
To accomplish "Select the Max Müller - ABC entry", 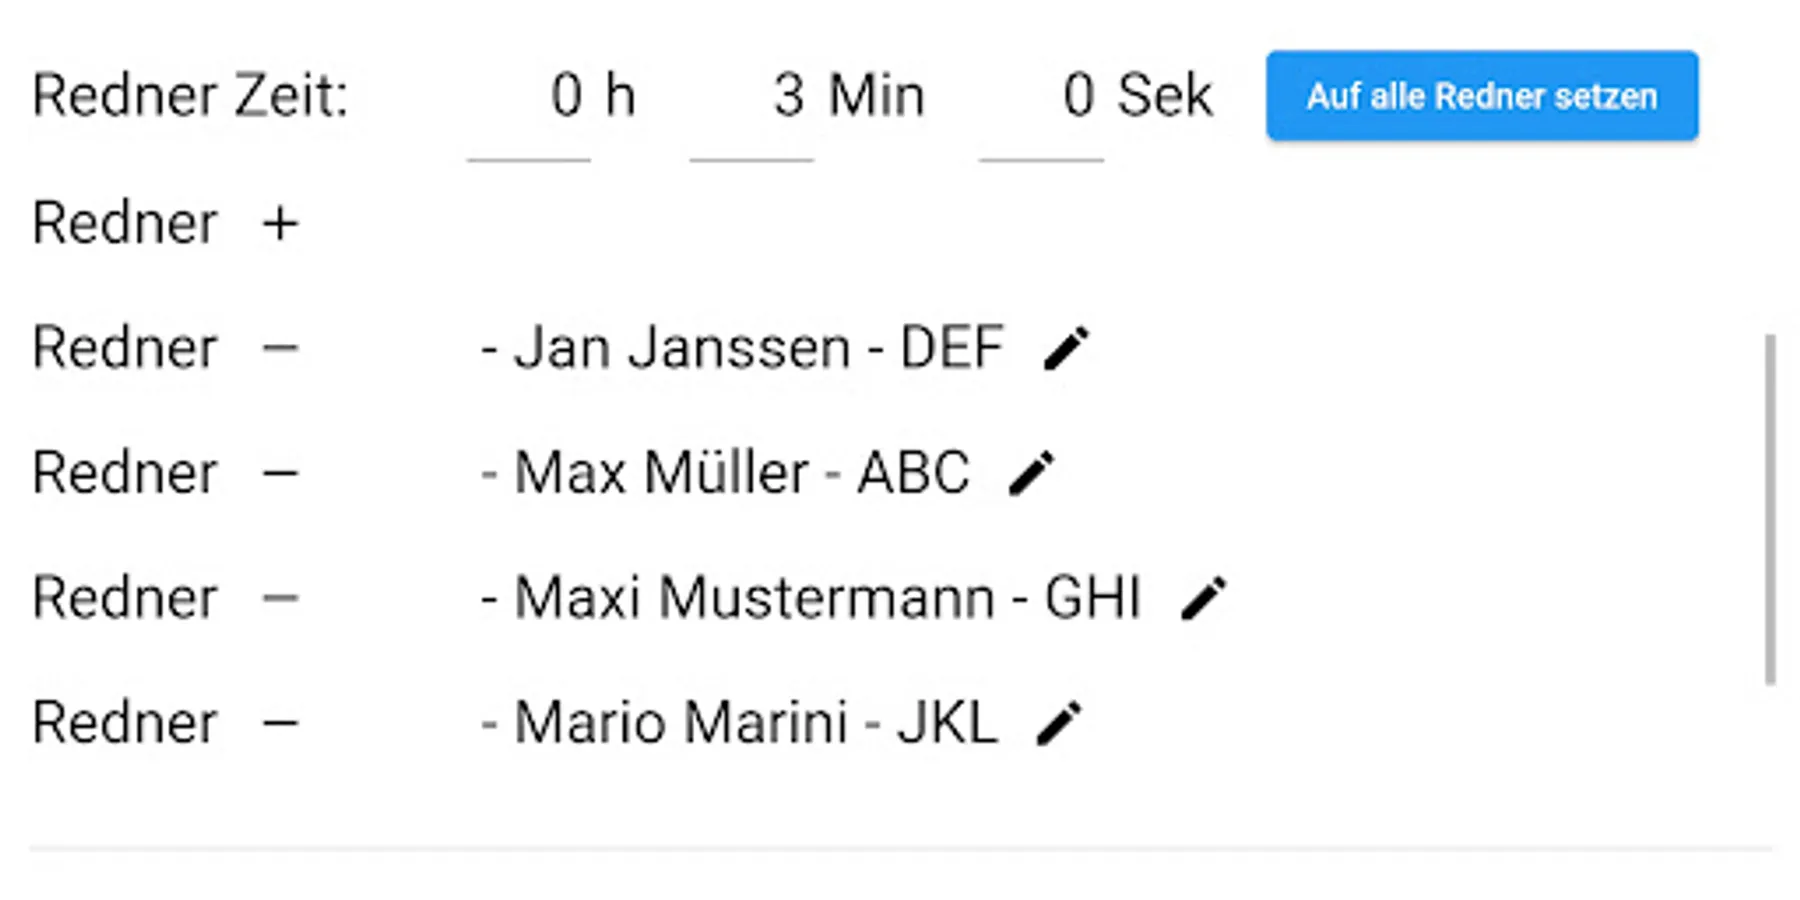I will [x=725, y=473].
